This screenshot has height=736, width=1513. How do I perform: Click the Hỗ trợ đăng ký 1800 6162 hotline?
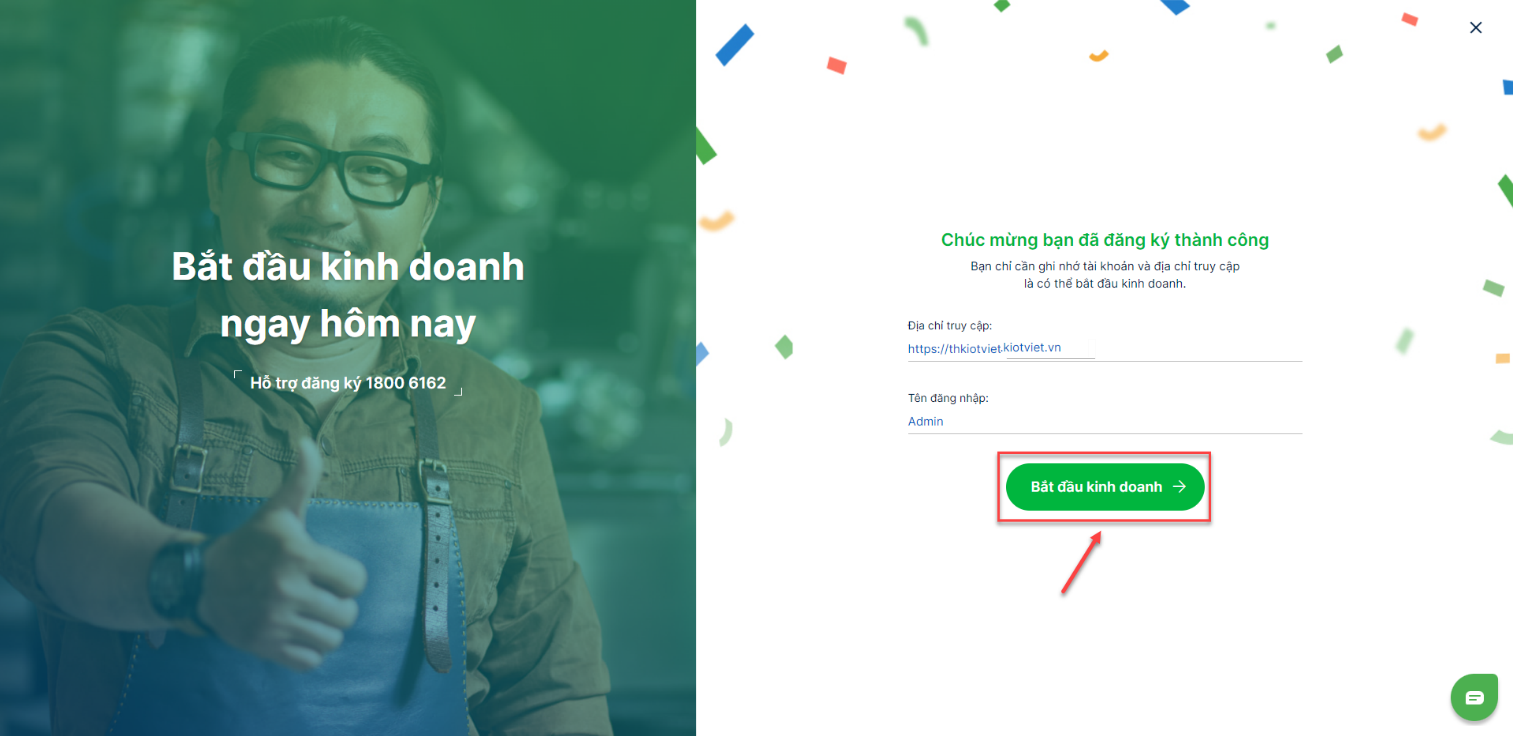348,383
